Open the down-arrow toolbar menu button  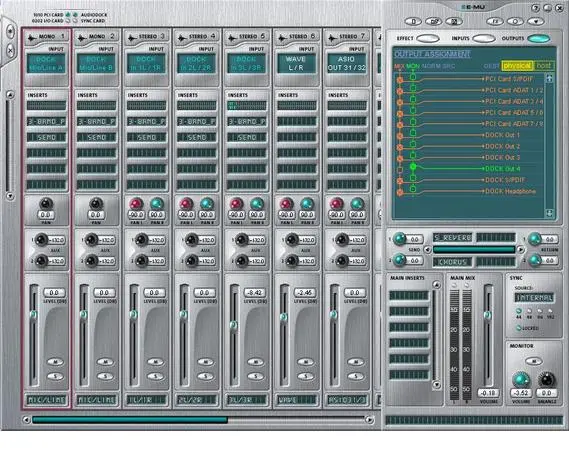tap(536, 21)
